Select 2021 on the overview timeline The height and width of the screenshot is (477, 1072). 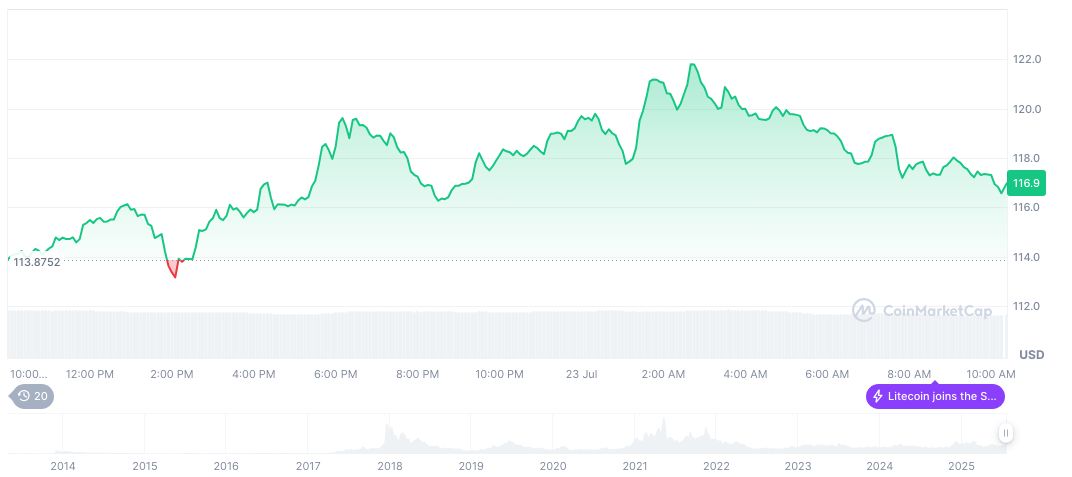click(634, 466)
